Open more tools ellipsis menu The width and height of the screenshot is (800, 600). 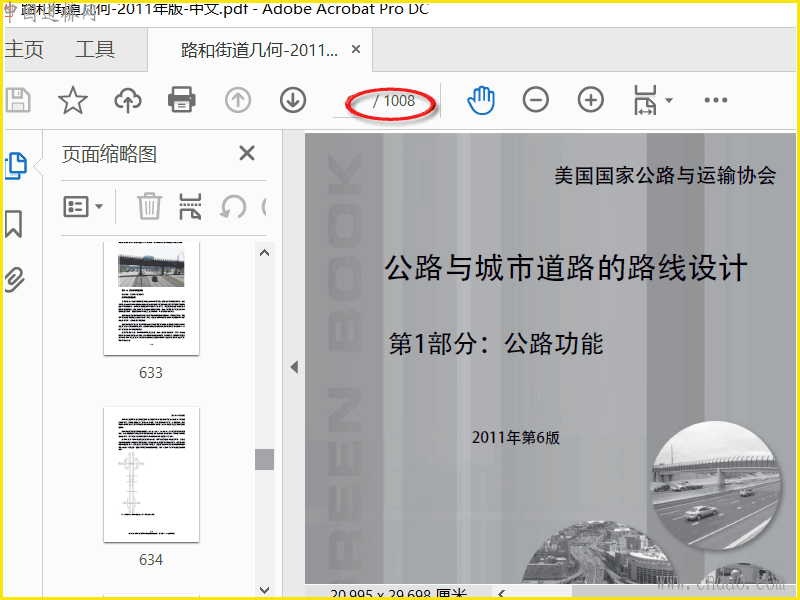click(x=716, y=100)
